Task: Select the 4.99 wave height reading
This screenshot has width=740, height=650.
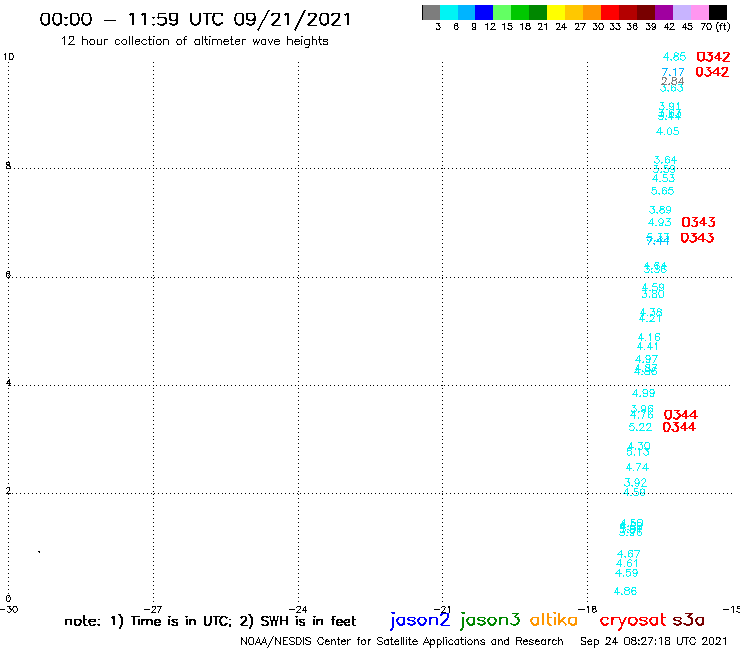Action: (x=644, y=393)
